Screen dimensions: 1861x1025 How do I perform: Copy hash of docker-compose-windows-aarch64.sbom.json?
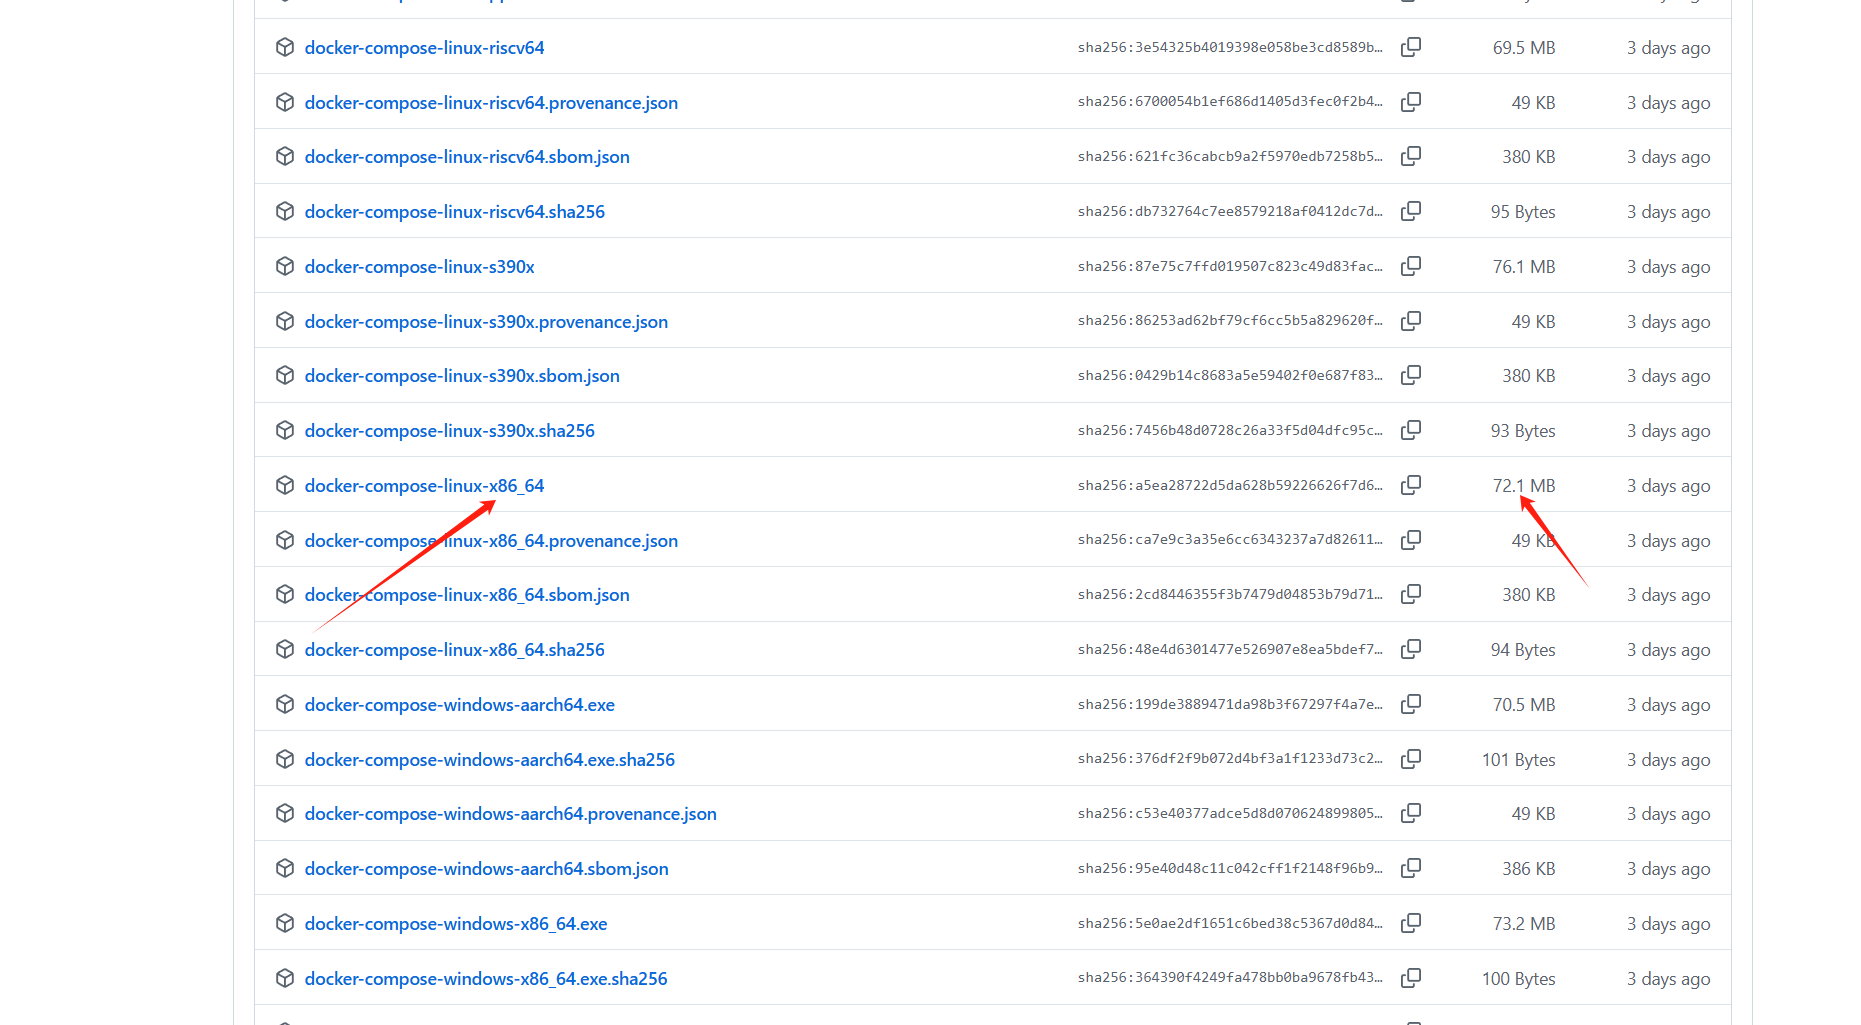click(x=1411, y=868)
